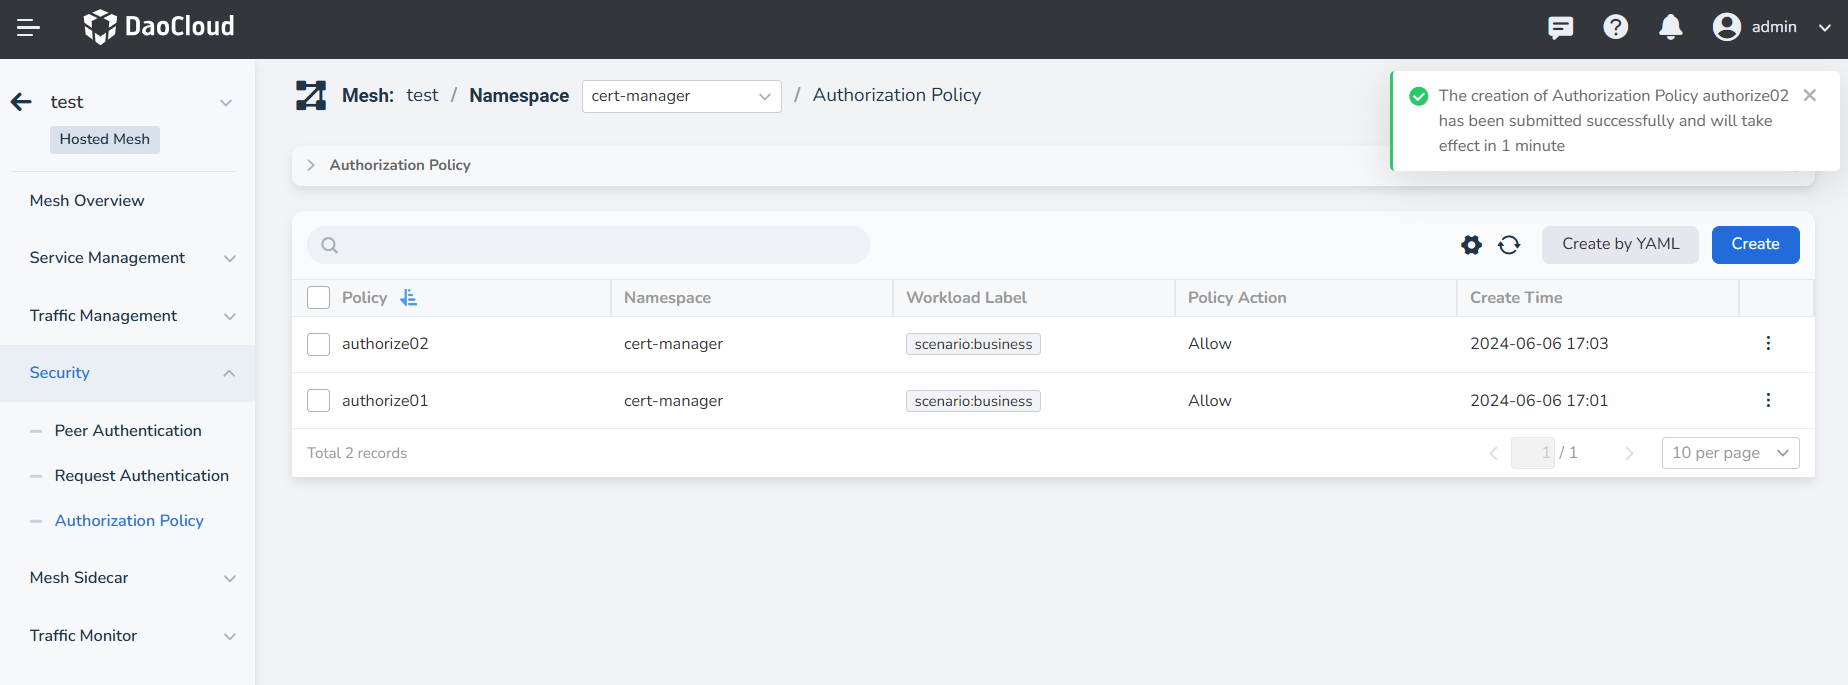This screenshot has height=685, width=1848.
Task: Click the blue Create button
Action: (1755, 245)
